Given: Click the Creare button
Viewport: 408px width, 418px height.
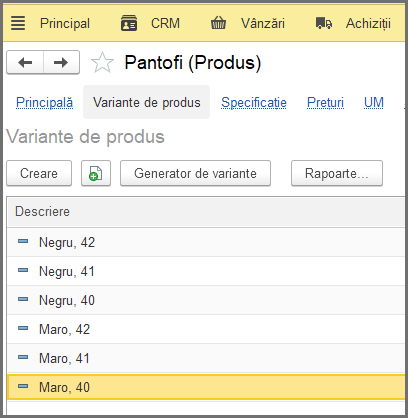Looking at the screenshot, I should [x=39, y=173].
